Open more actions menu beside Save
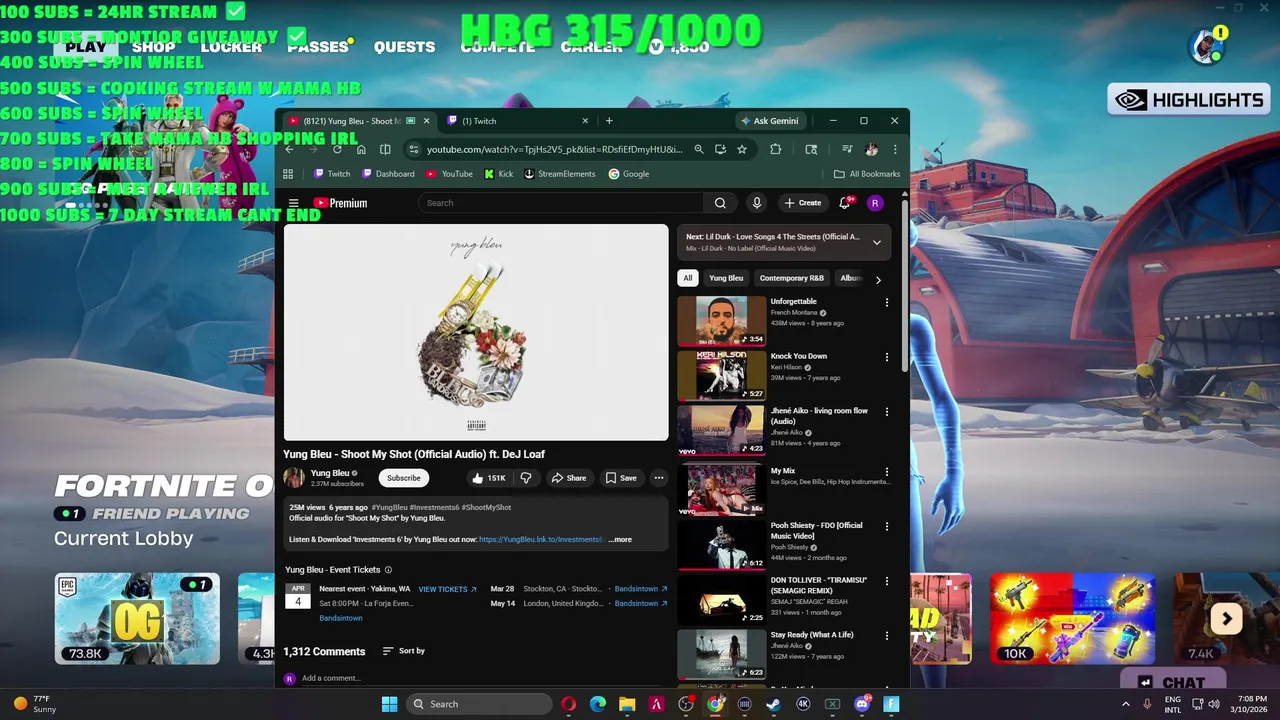1280x720 pixels. (x=658, y=478)
